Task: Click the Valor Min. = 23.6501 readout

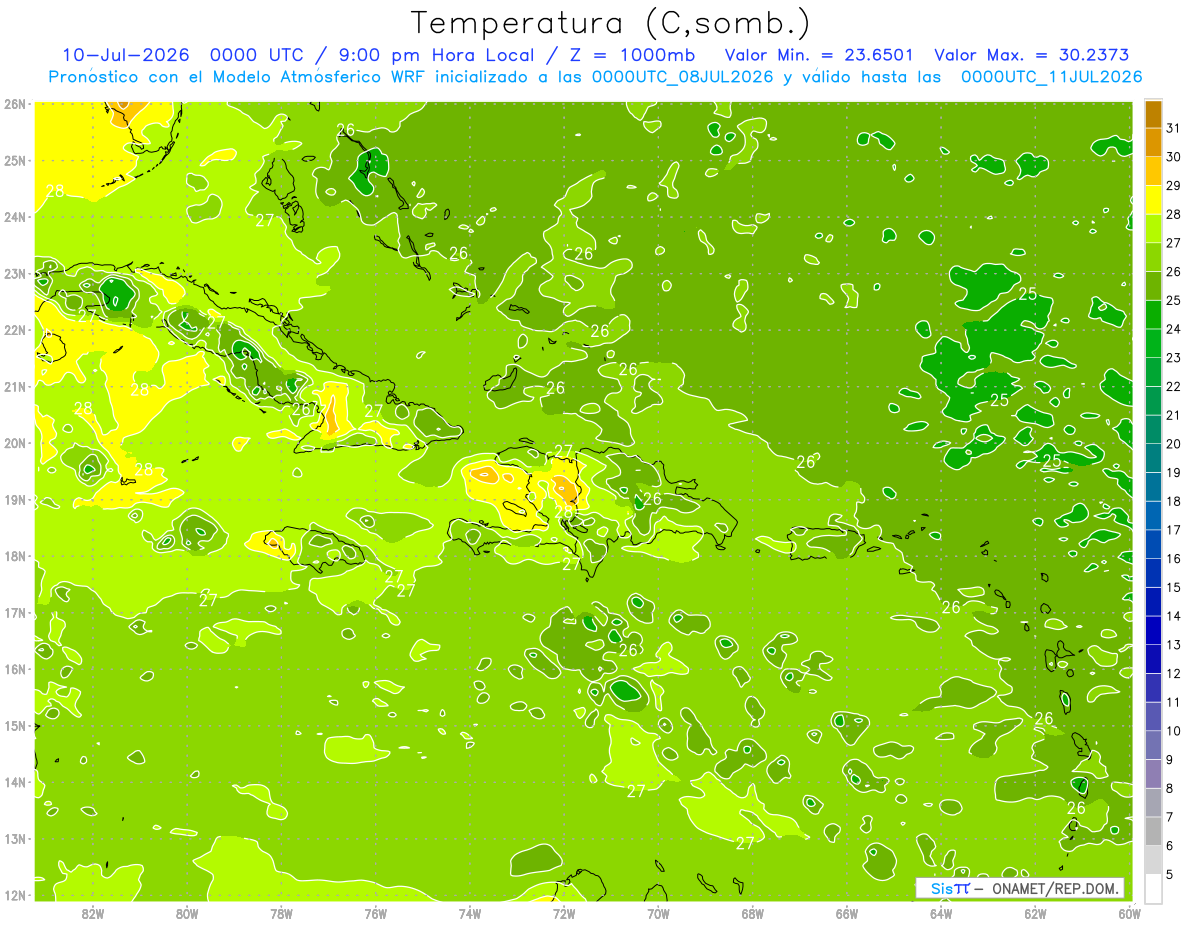Action: pos(818,55)
